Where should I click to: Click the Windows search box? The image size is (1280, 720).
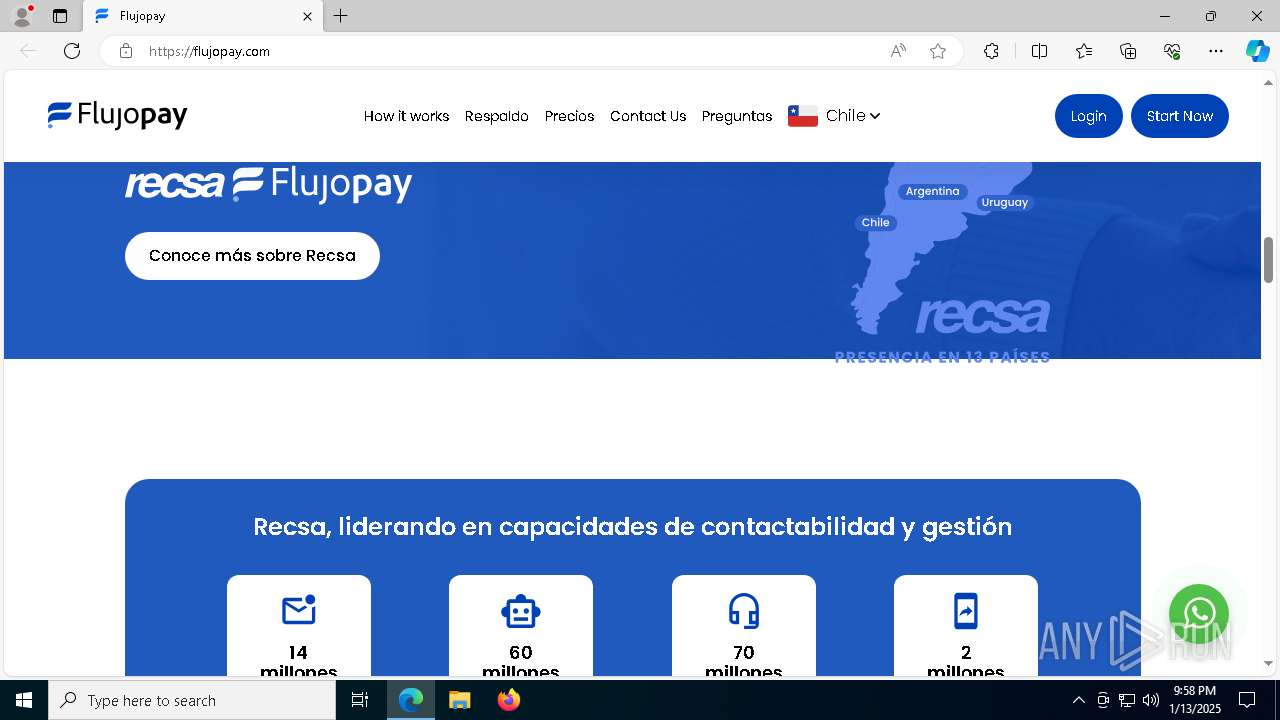(192, 700)
